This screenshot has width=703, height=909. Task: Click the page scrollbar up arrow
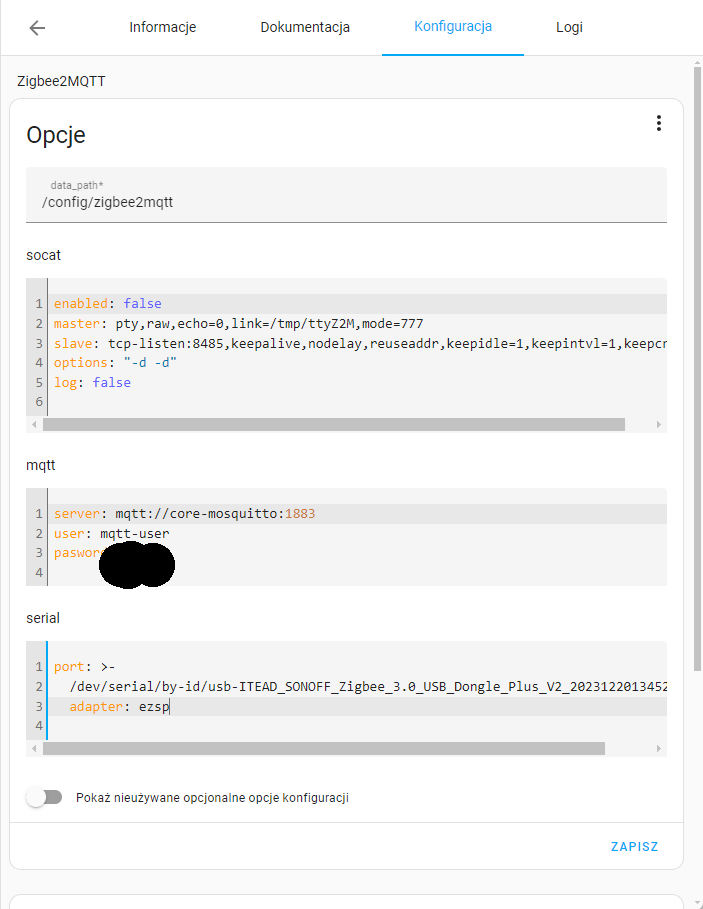(697, 62)
